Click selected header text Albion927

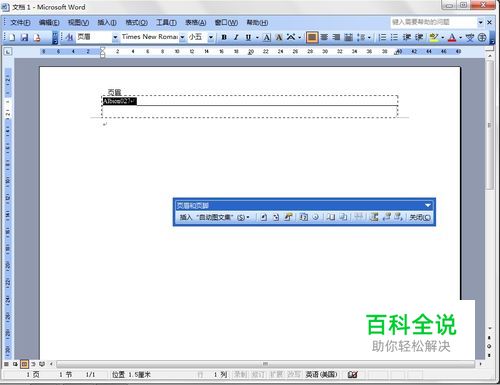coord(119,101)
